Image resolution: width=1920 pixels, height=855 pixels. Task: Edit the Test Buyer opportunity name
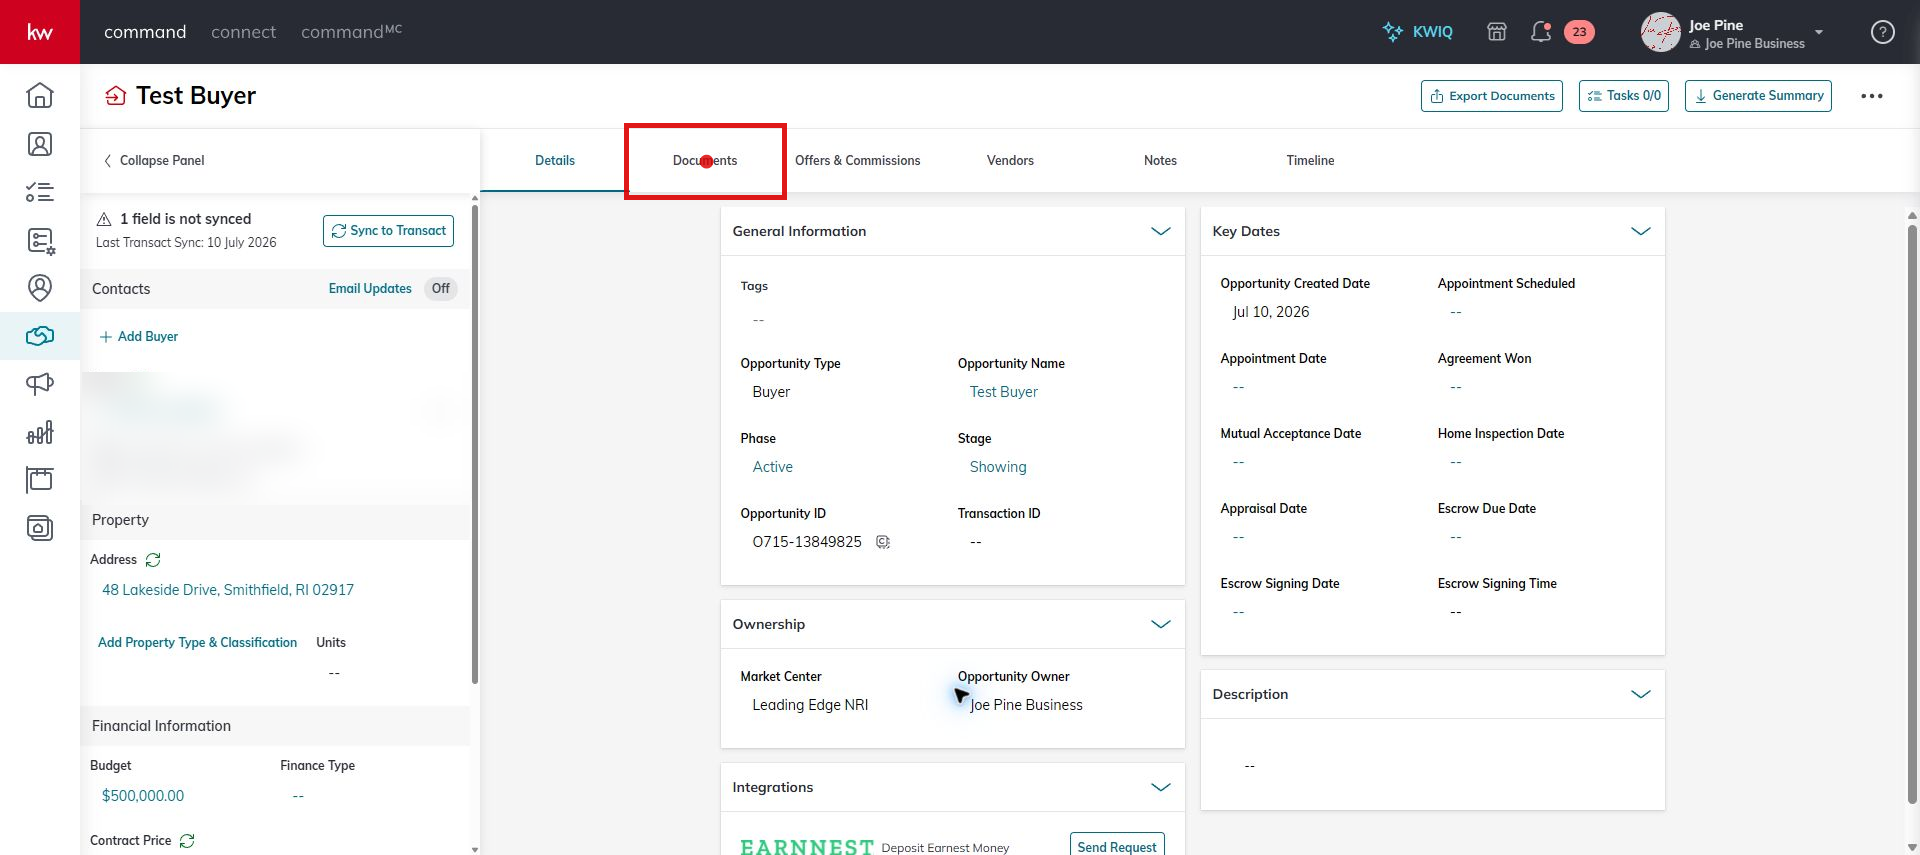[x=1004, y=392]
